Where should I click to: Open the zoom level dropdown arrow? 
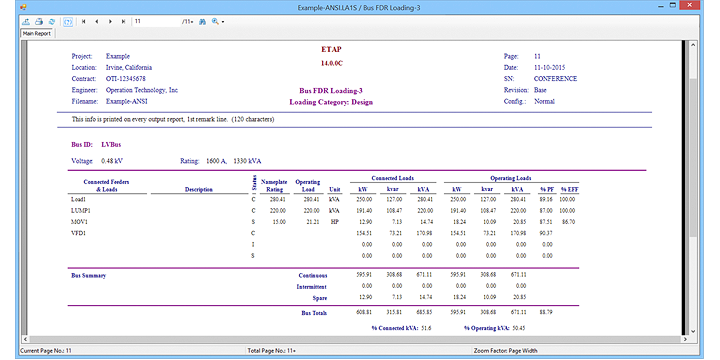tap(223, 22)
